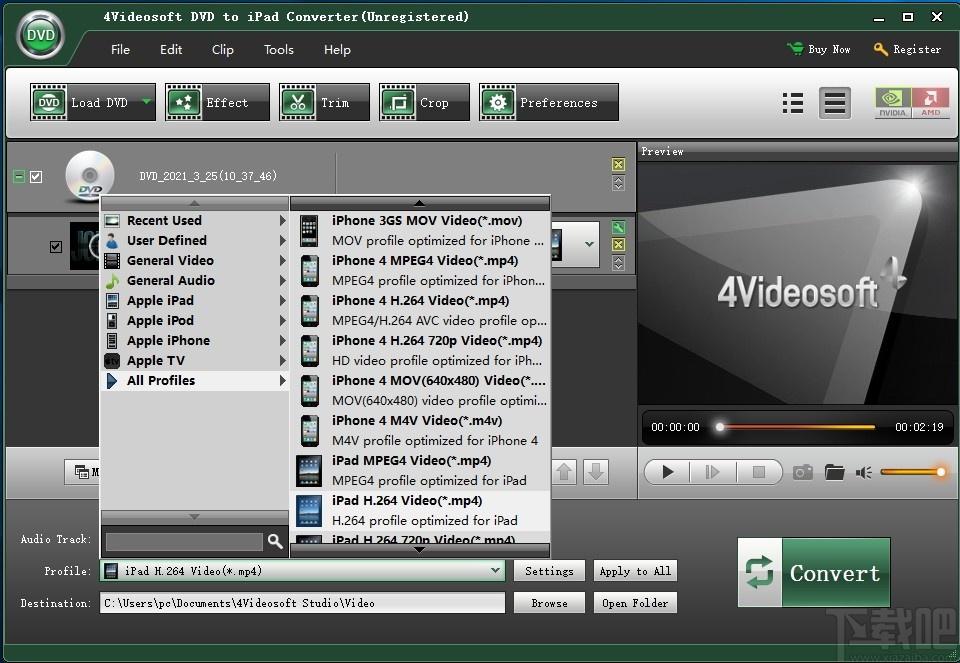Choose iPhone 4 M4V Video profile

pos(421,430)
